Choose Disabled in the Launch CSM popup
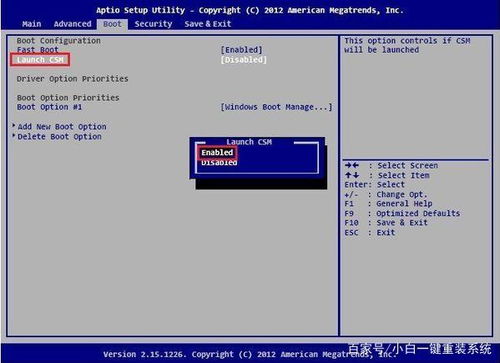The image size is (500, 363). tap(219, 163)
